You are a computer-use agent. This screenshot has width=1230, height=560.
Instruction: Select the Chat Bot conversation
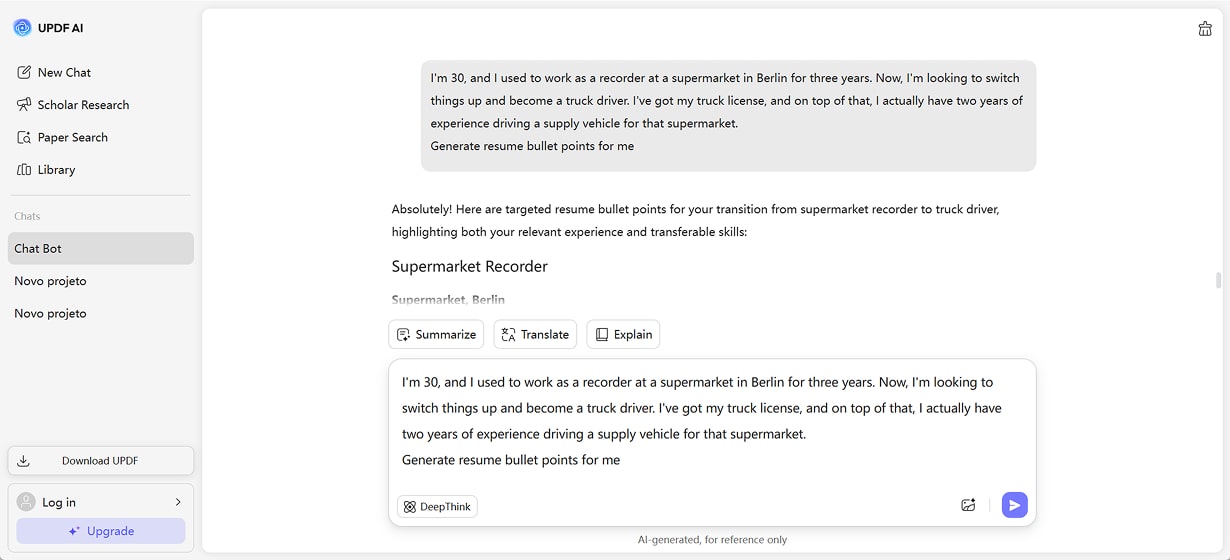click(x=100, y=249)
